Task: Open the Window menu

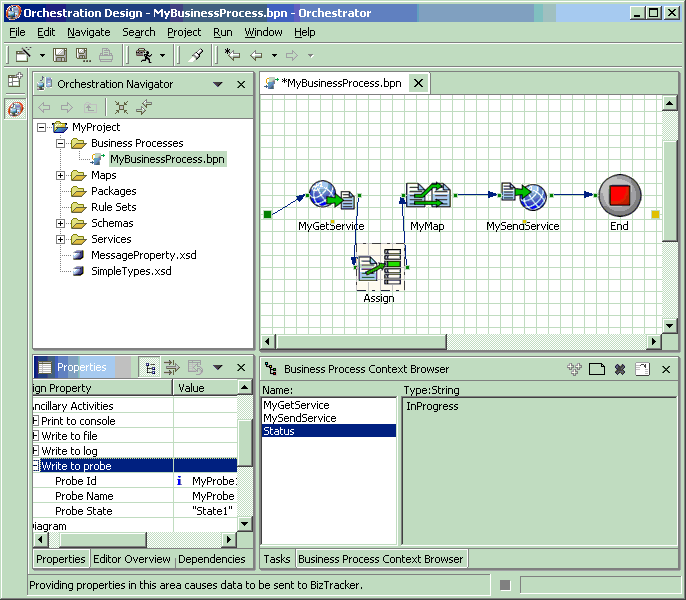Action: 263,32
